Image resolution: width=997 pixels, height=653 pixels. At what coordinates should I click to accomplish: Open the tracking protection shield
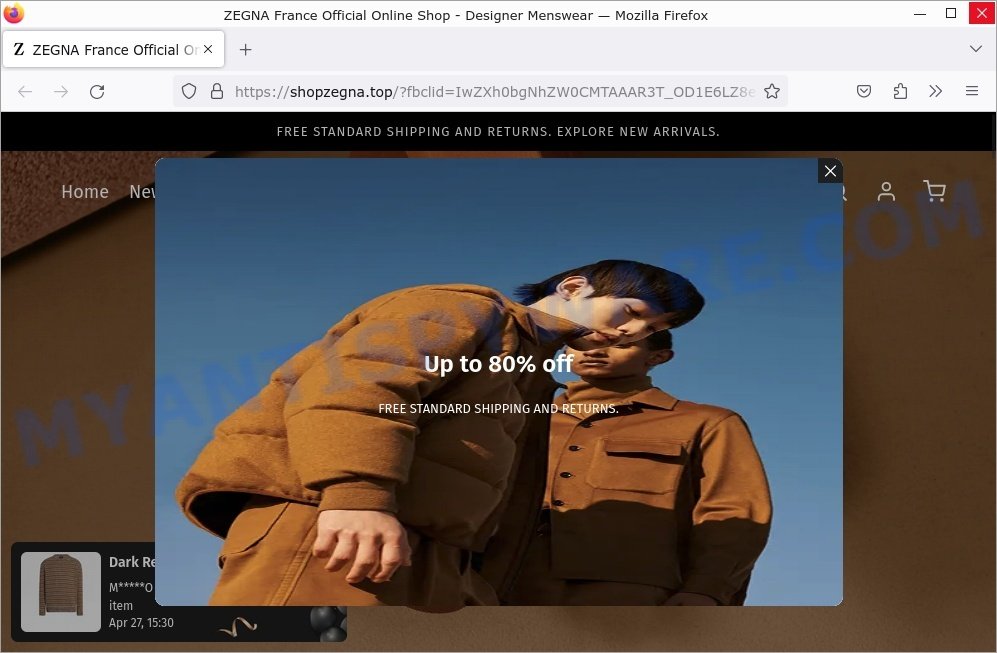coord(189,91)
